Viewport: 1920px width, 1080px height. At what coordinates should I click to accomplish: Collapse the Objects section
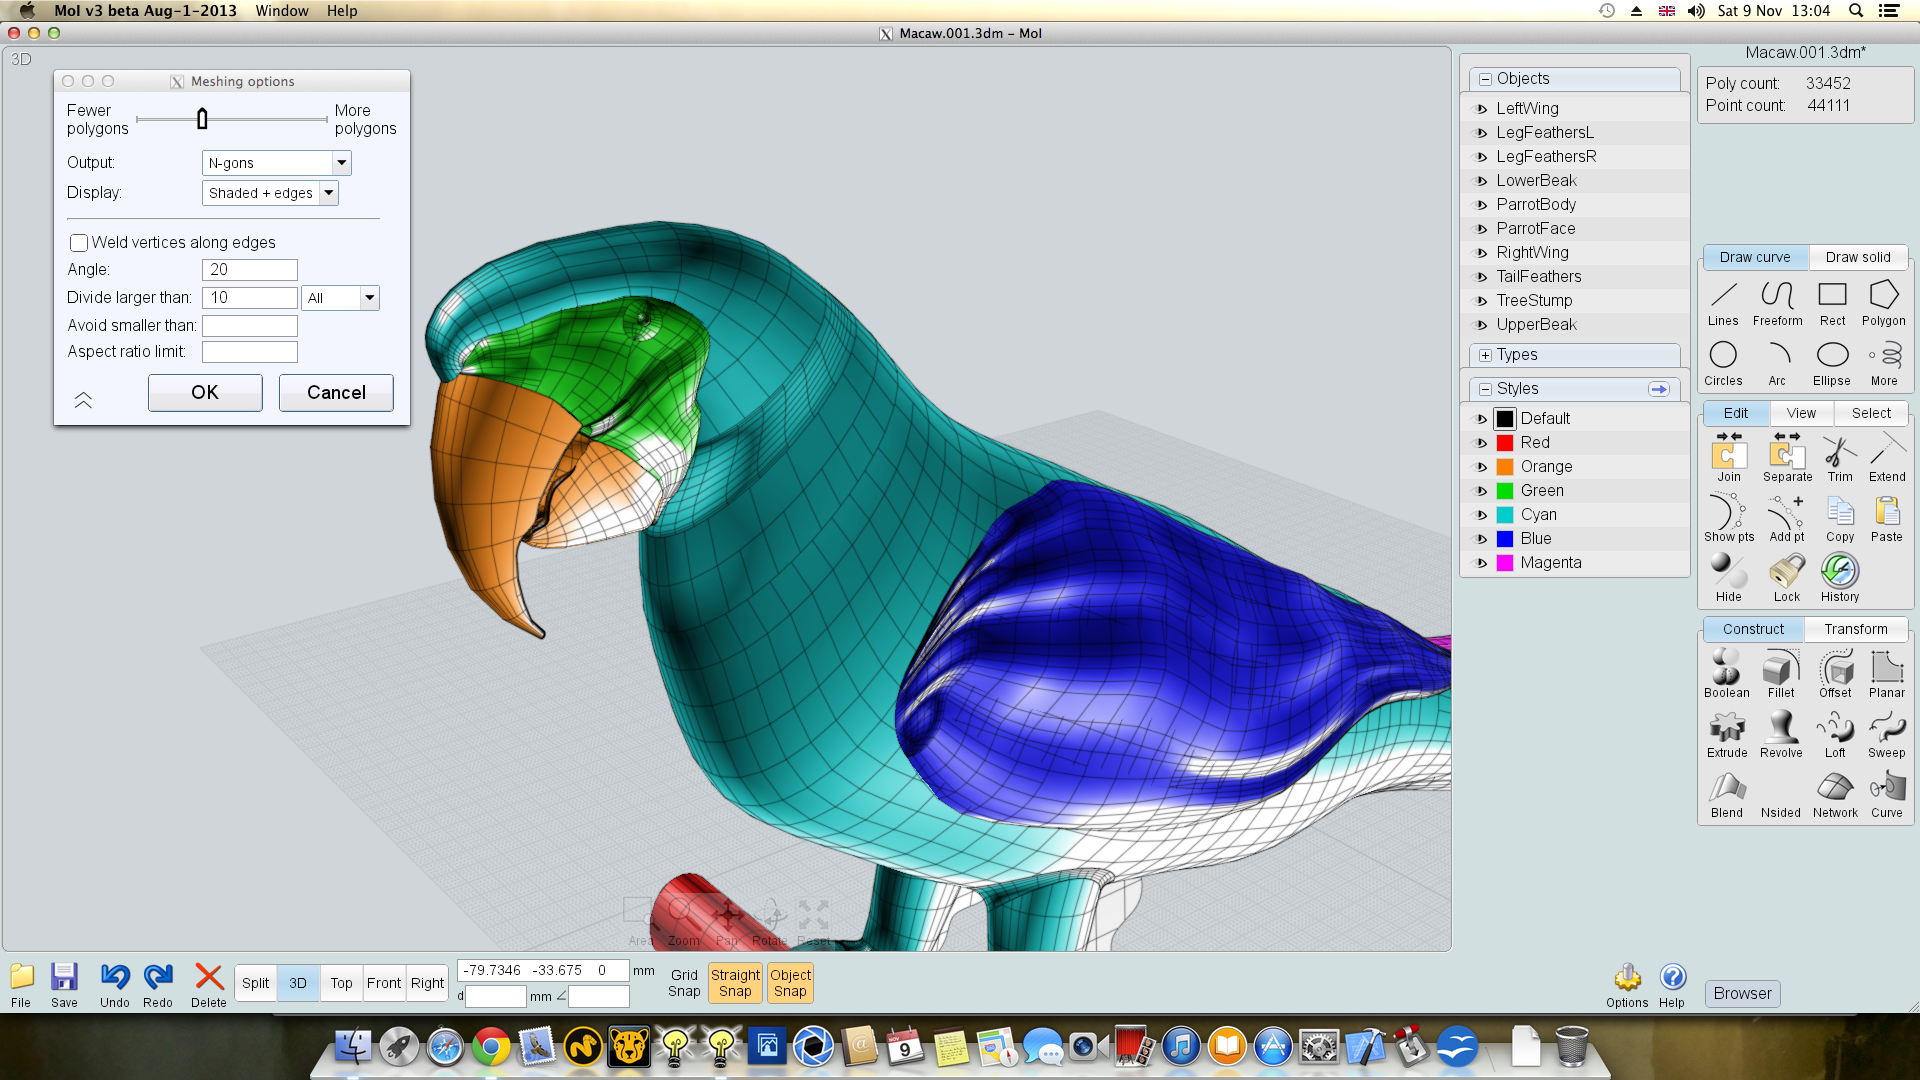pos(1485,79)
